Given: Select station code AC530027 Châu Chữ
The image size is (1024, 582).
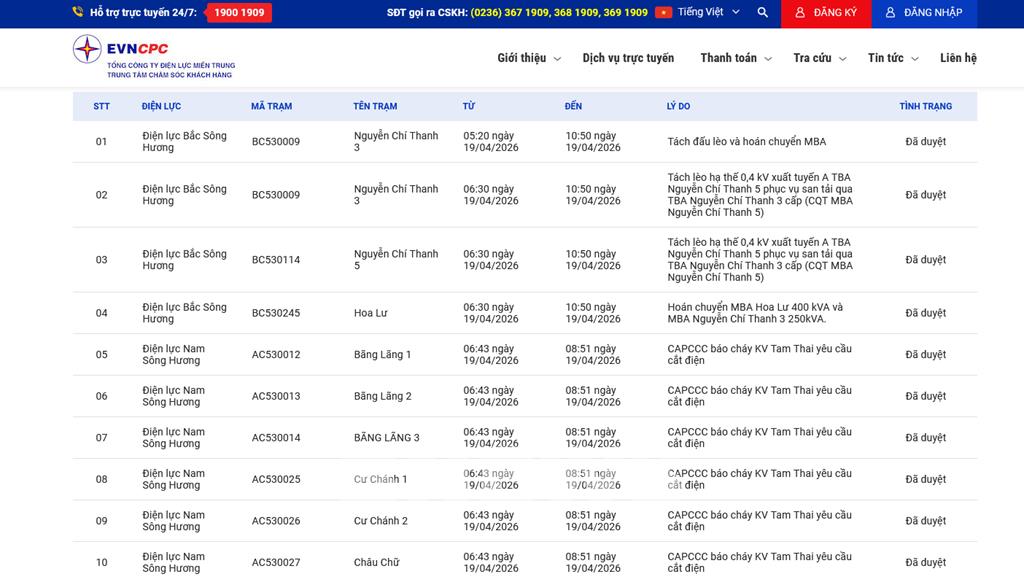Looking at the screenshot, I should pyautogui.click(x=276, y=562).
